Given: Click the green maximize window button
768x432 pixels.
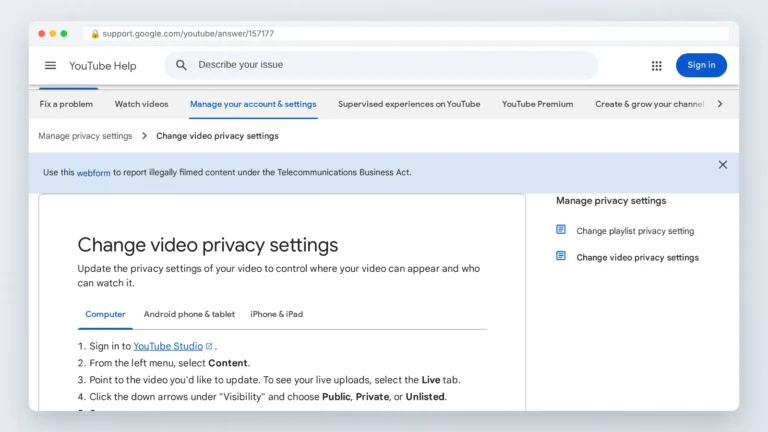Looking at the screenshot, I should pyautogui.click(x=64, y=33).
